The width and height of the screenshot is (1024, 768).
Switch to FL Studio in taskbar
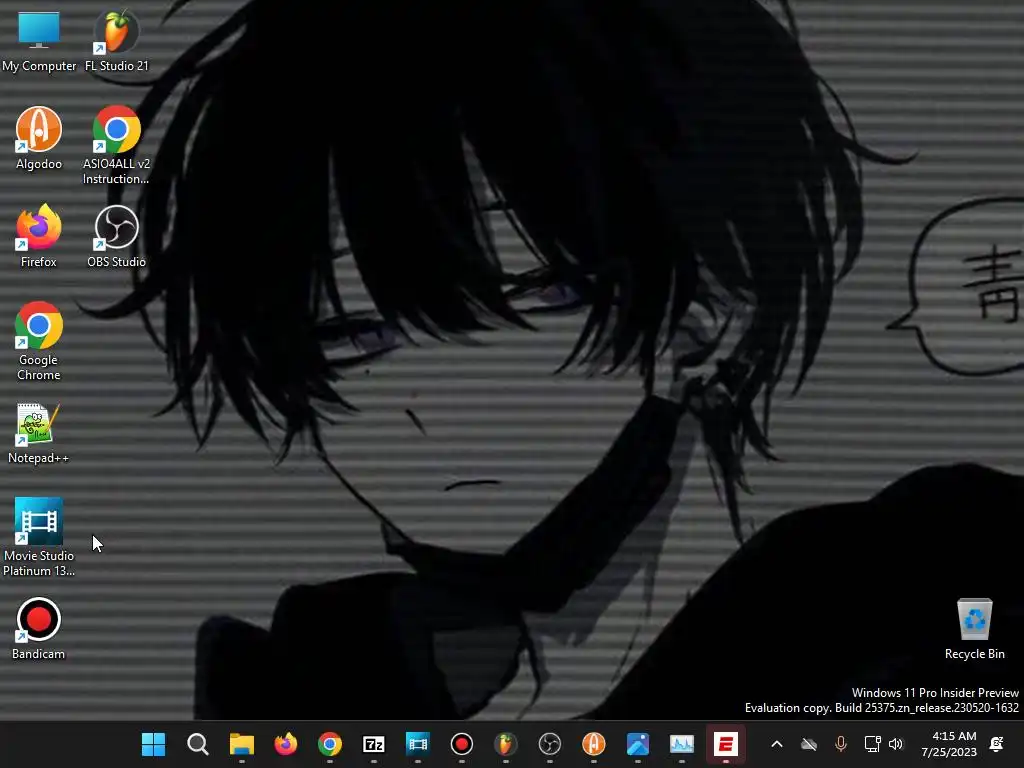point(505,744)
